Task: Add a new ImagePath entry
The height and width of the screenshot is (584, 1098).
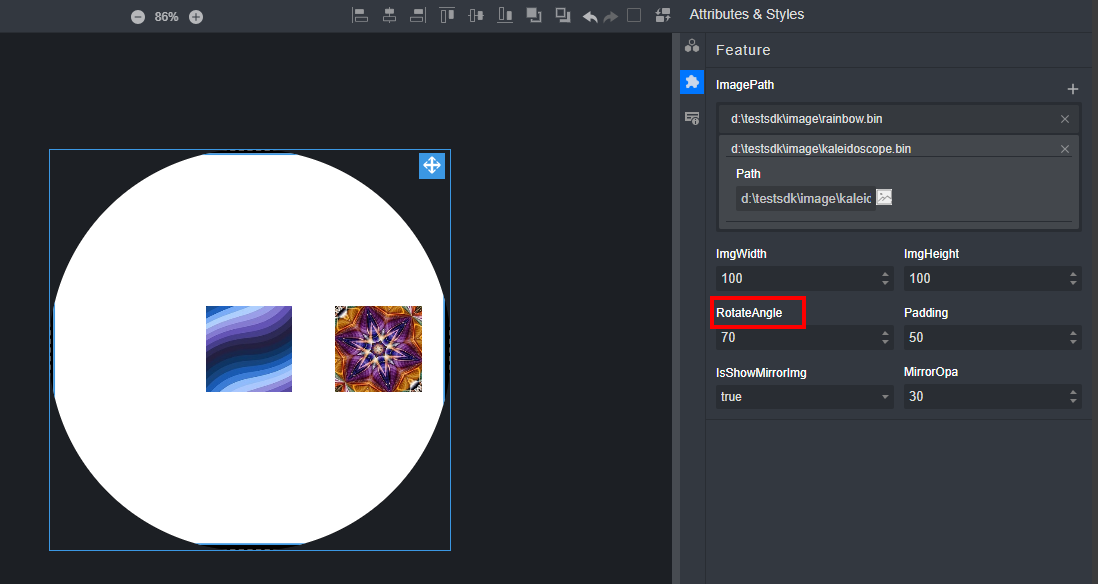Action: (x=1073, y=89)
